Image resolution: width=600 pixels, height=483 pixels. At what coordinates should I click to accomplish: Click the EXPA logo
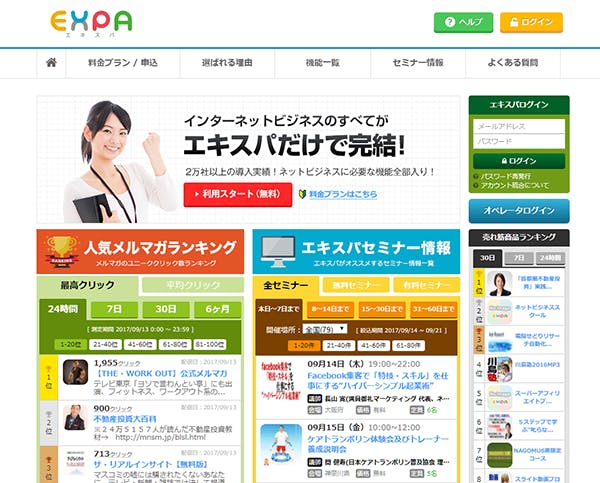tap(91, 23)
